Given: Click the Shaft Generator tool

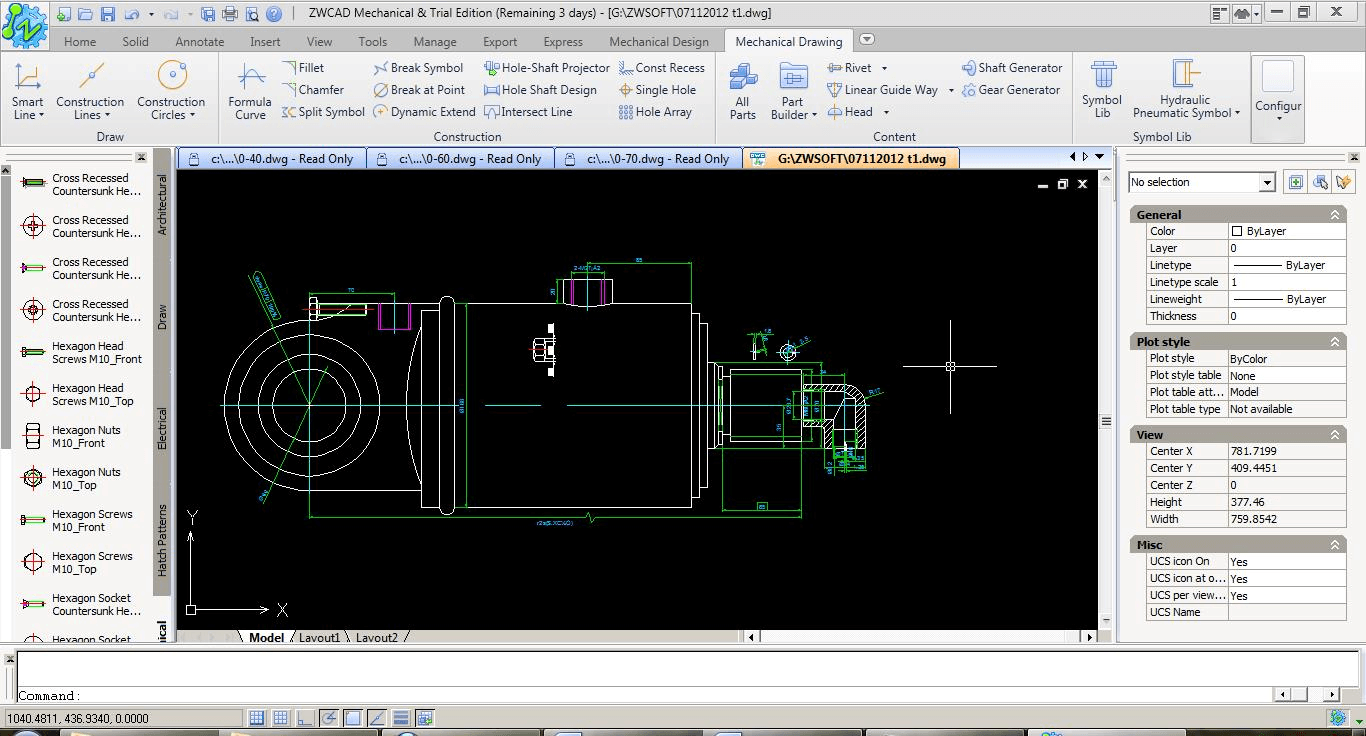Looking at the screenshot, I should tap(1012, 68).
